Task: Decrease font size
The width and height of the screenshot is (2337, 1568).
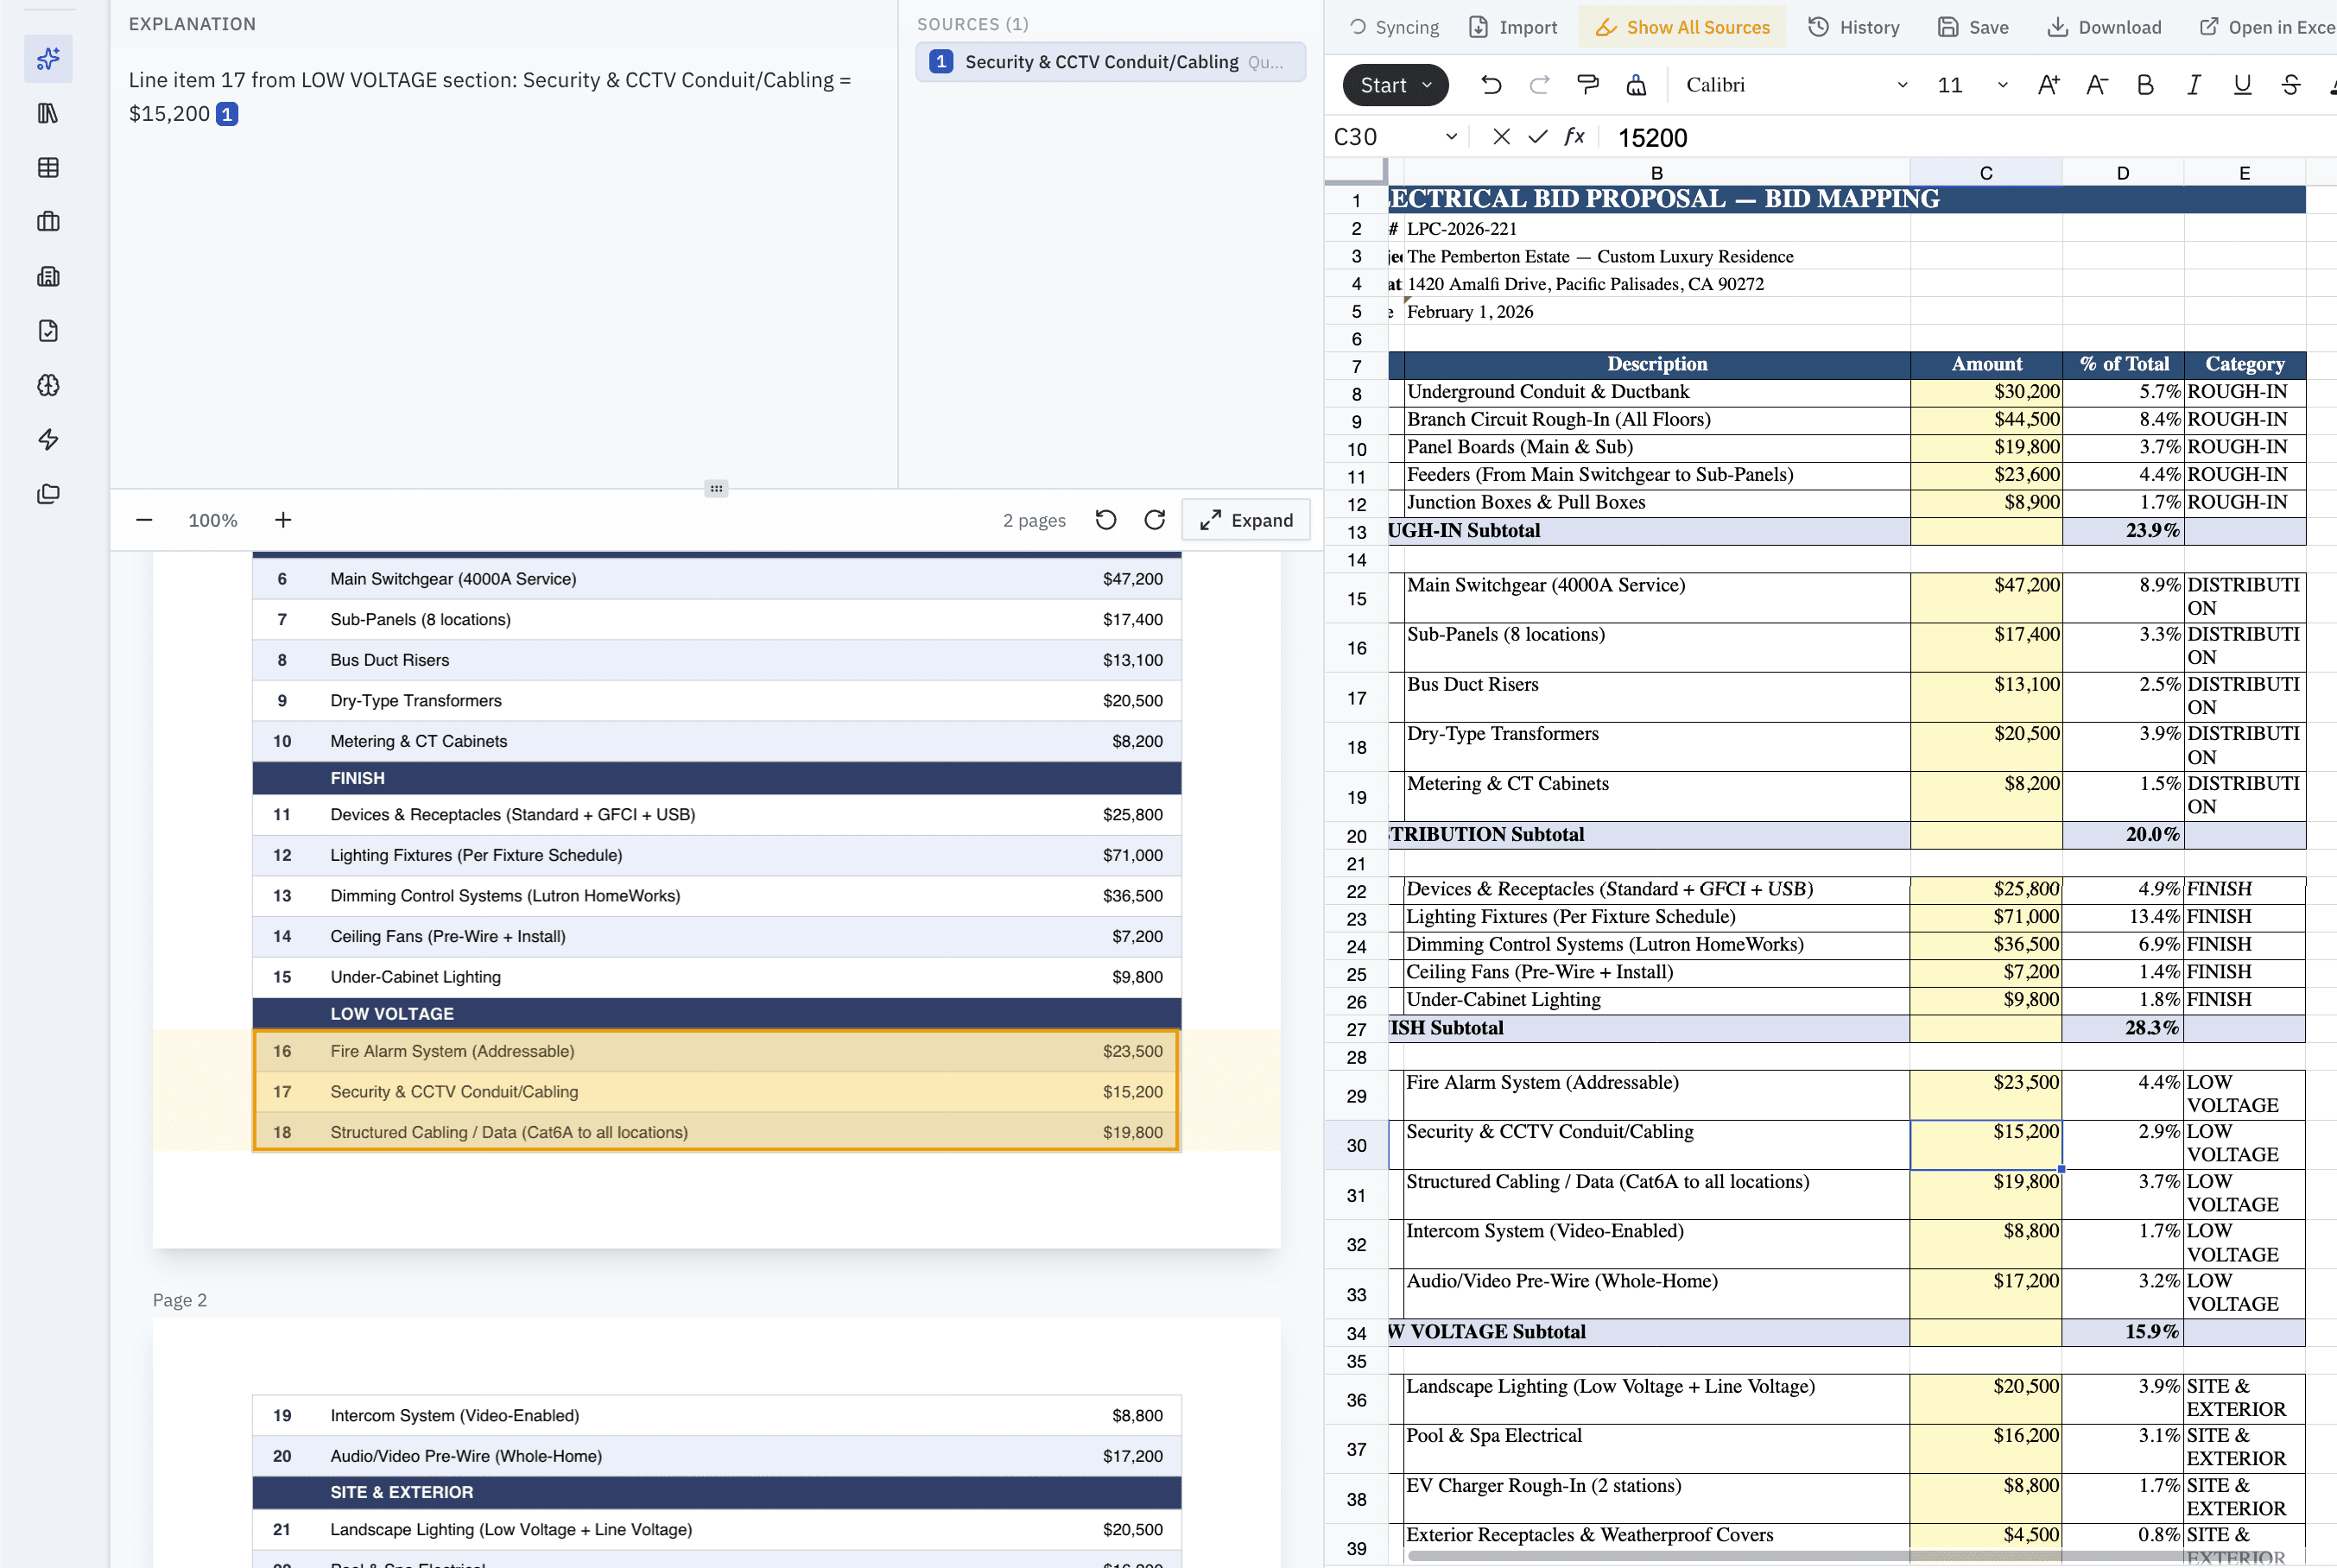Action: pos(2096,85)
